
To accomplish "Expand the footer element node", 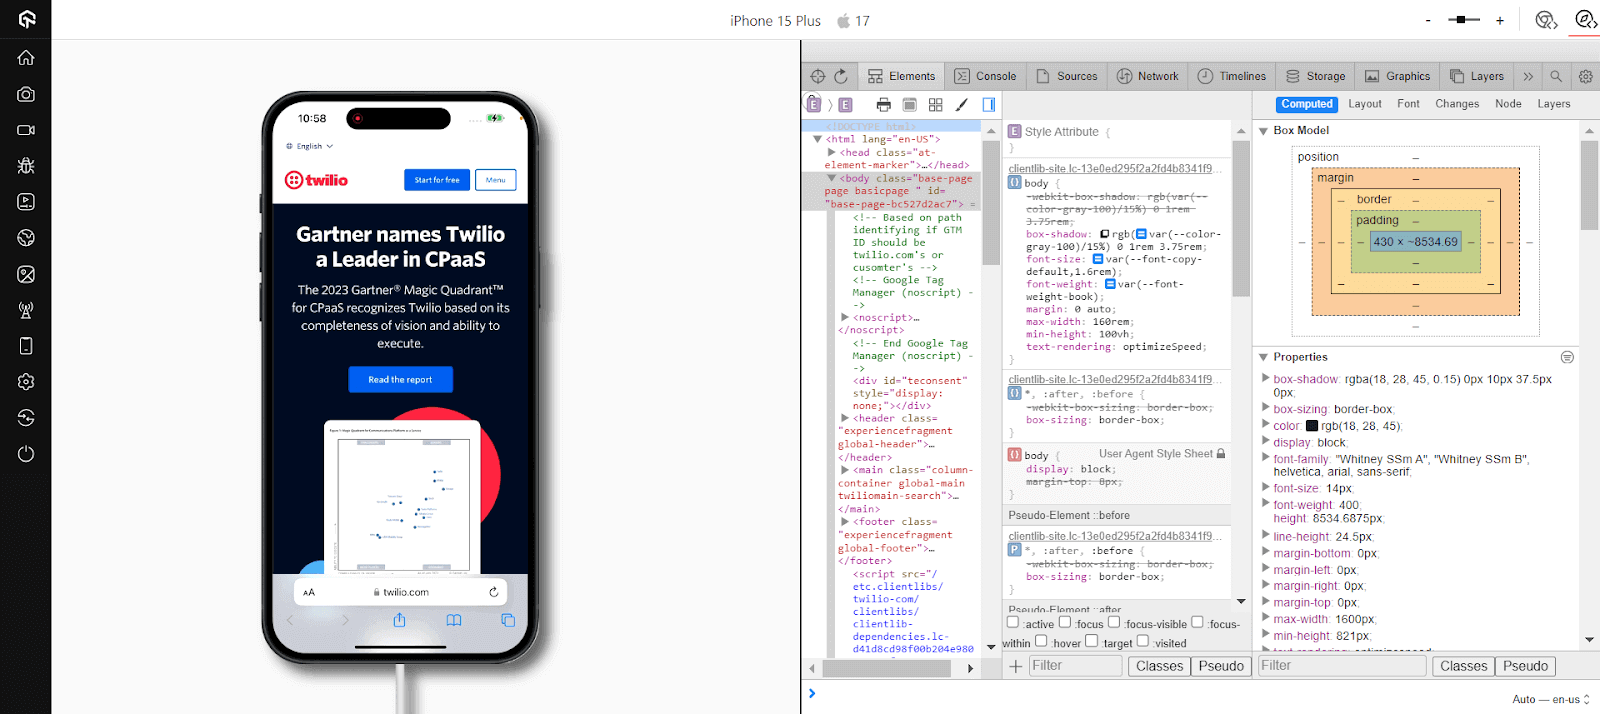I will 845,522.
